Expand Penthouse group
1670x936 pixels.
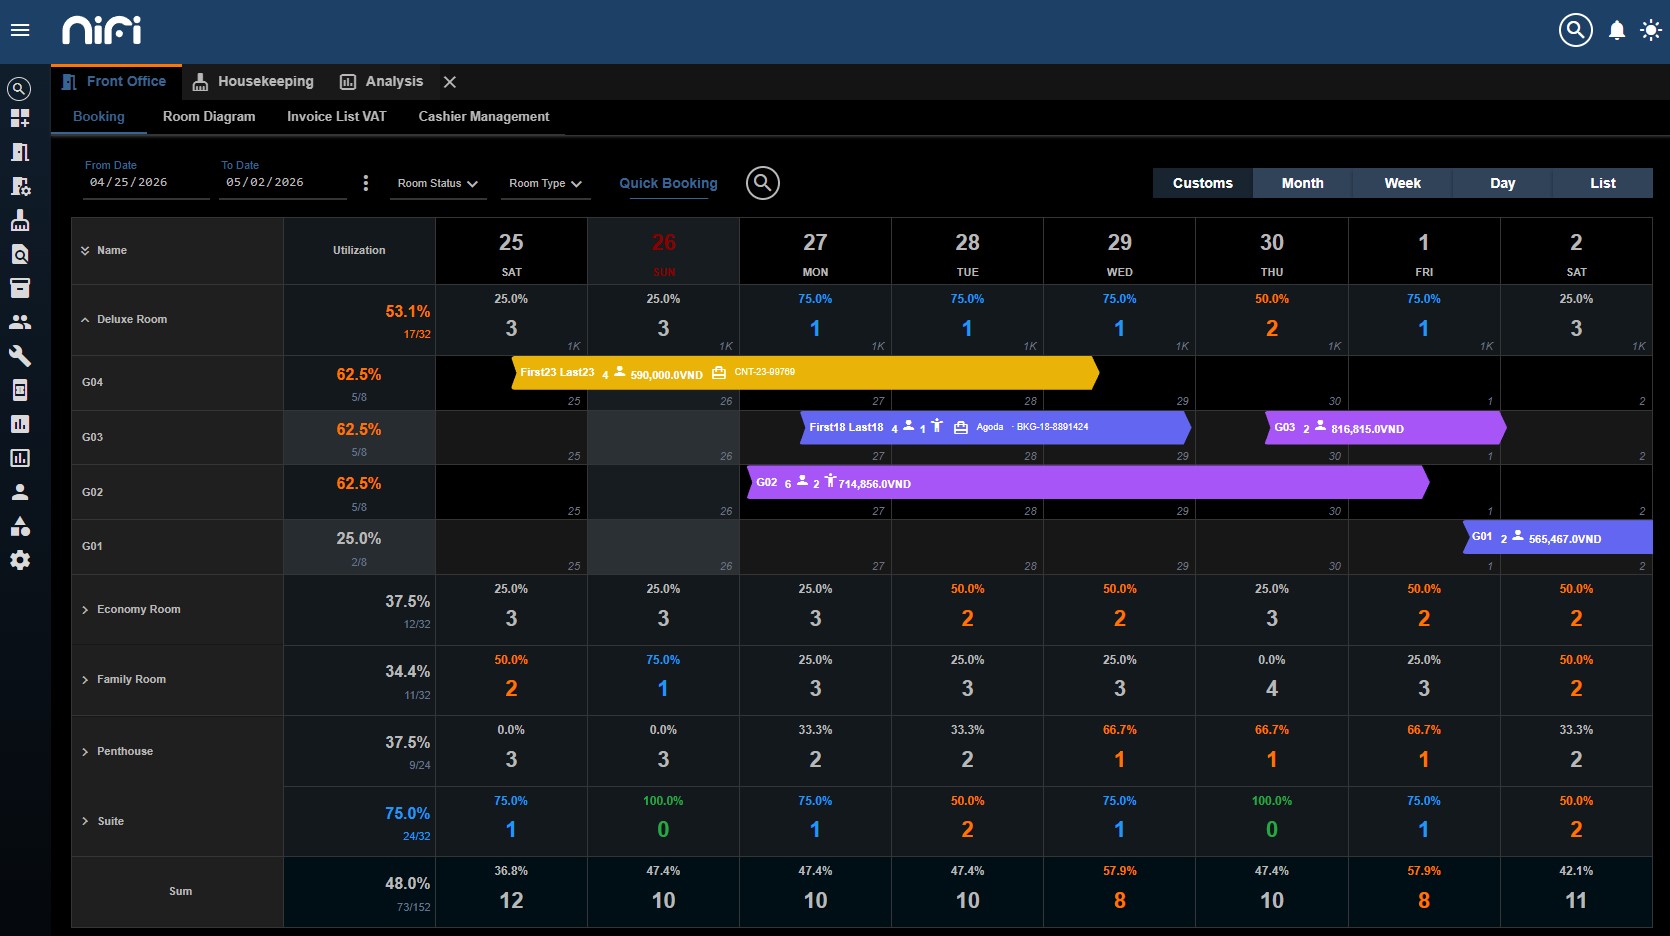click(85, 752)
